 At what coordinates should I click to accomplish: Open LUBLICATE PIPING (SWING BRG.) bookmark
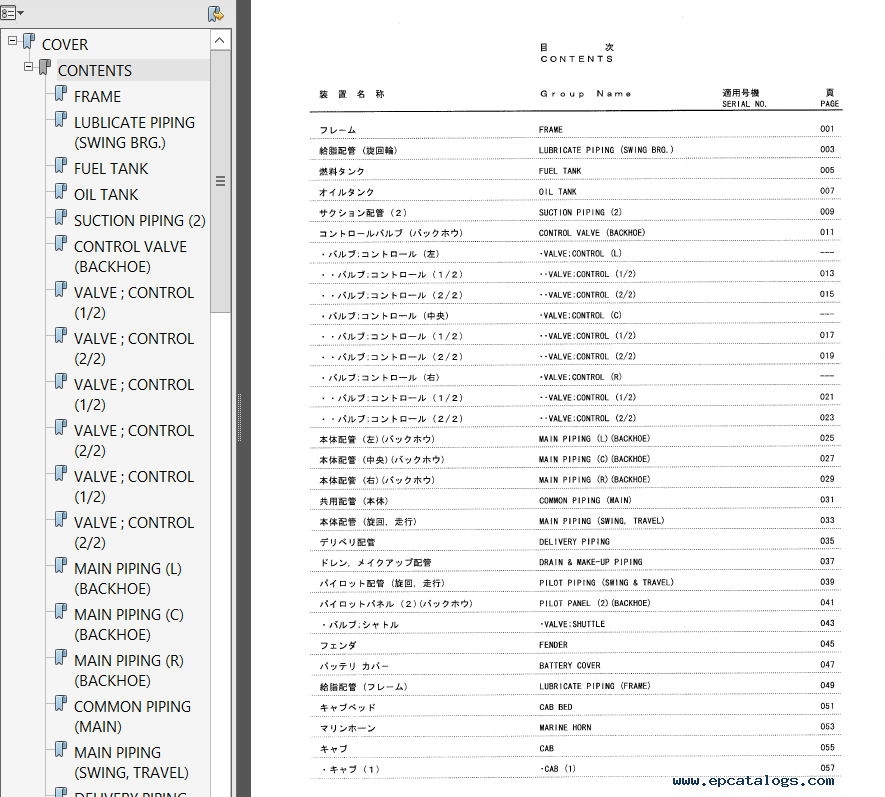pyautogui.click(x=134, y=133)
